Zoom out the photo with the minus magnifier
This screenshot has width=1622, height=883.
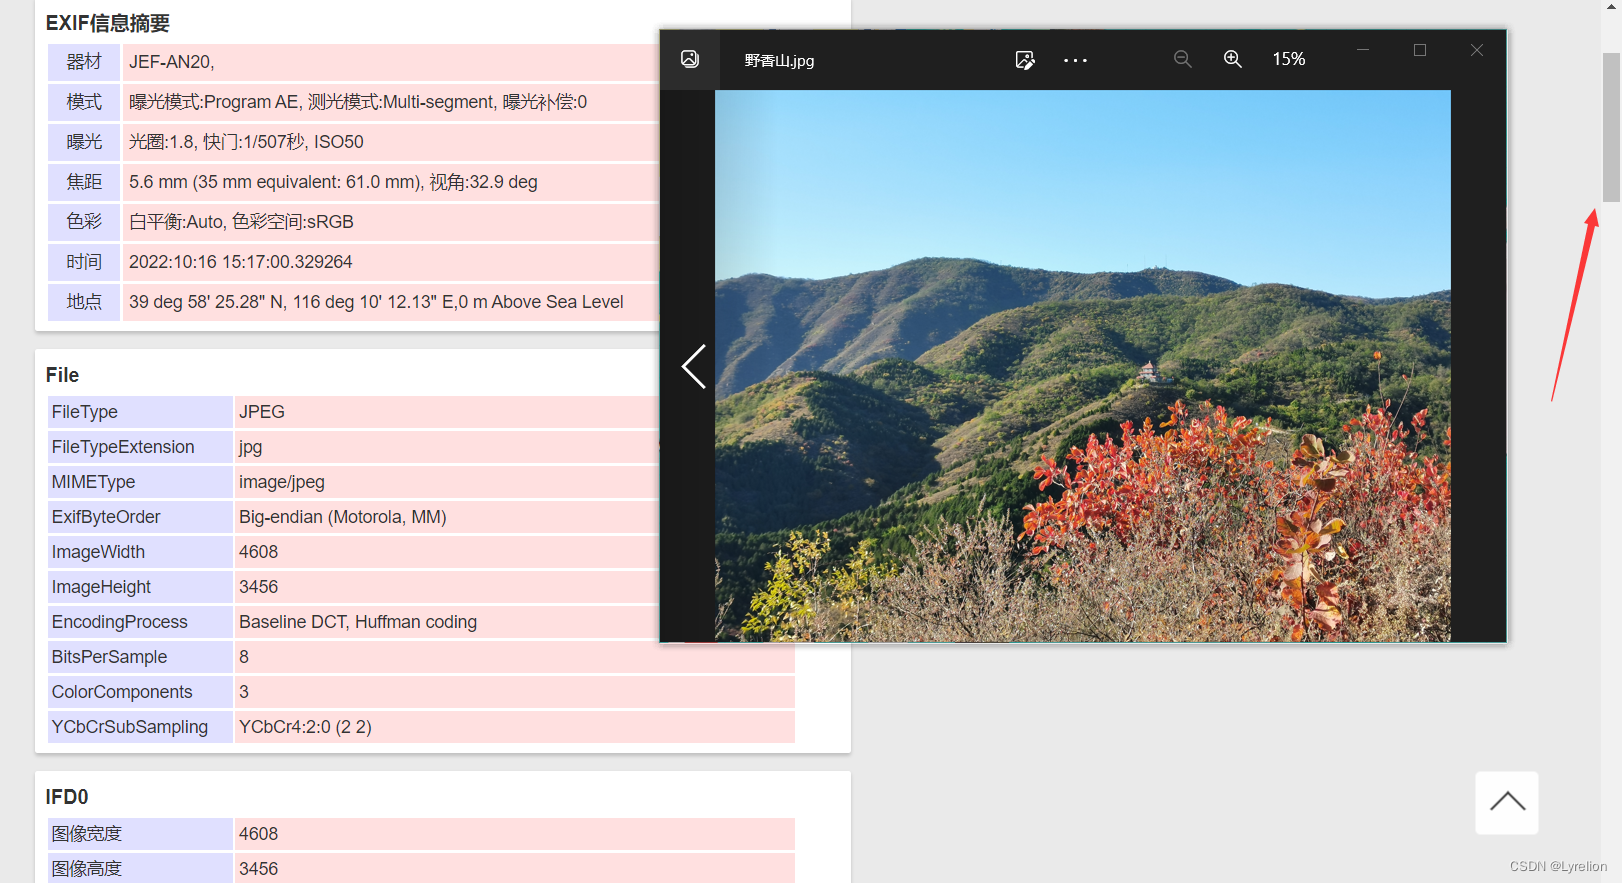(x=1183, y=59)
